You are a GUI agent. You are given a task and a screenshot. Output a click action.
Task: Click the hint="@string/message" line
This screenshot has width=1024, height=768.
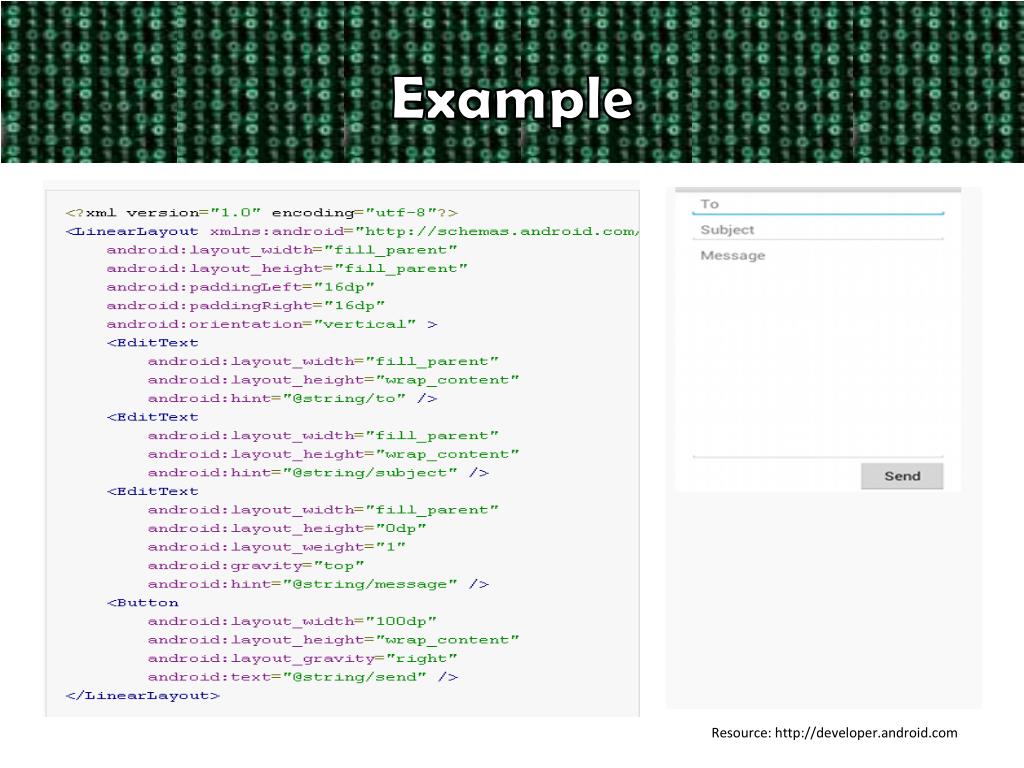(x=318, y=584)
